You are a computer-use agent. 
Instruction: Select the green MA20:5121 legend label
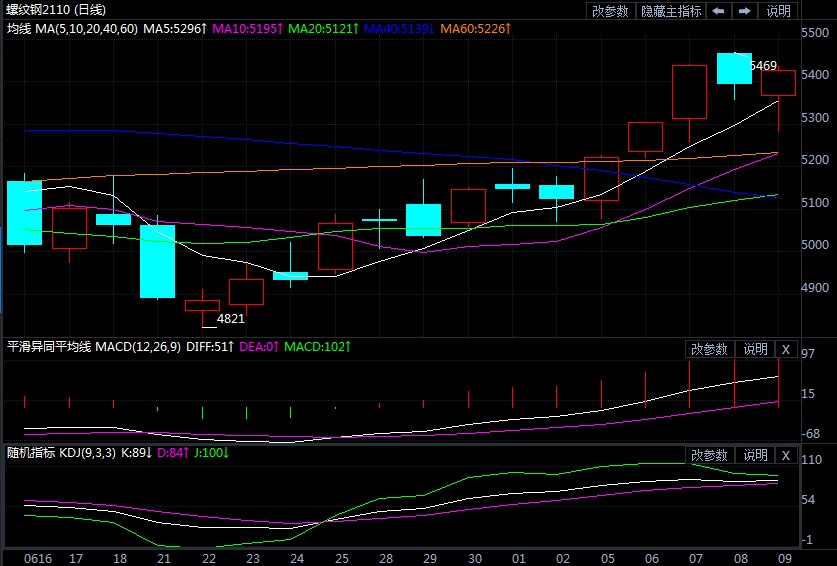tap(321, 29)
